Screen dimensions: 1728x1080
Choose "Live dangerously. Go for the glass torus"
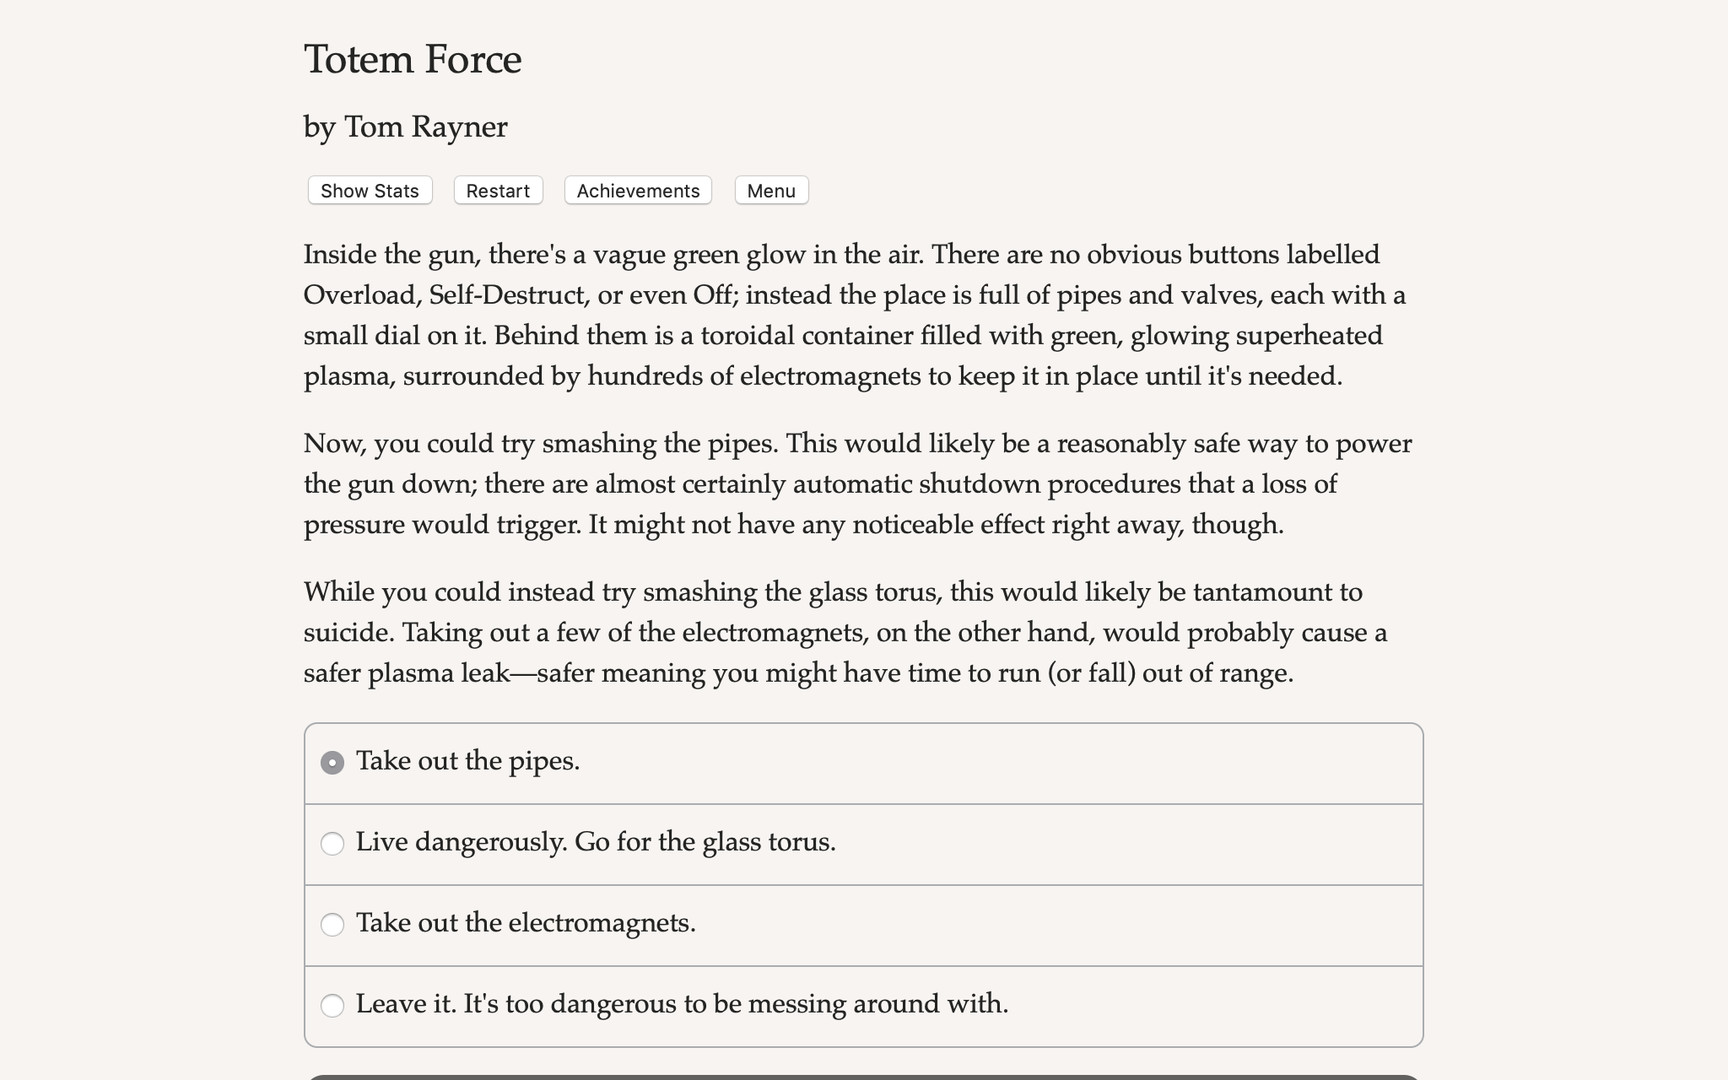coord(595,843)
